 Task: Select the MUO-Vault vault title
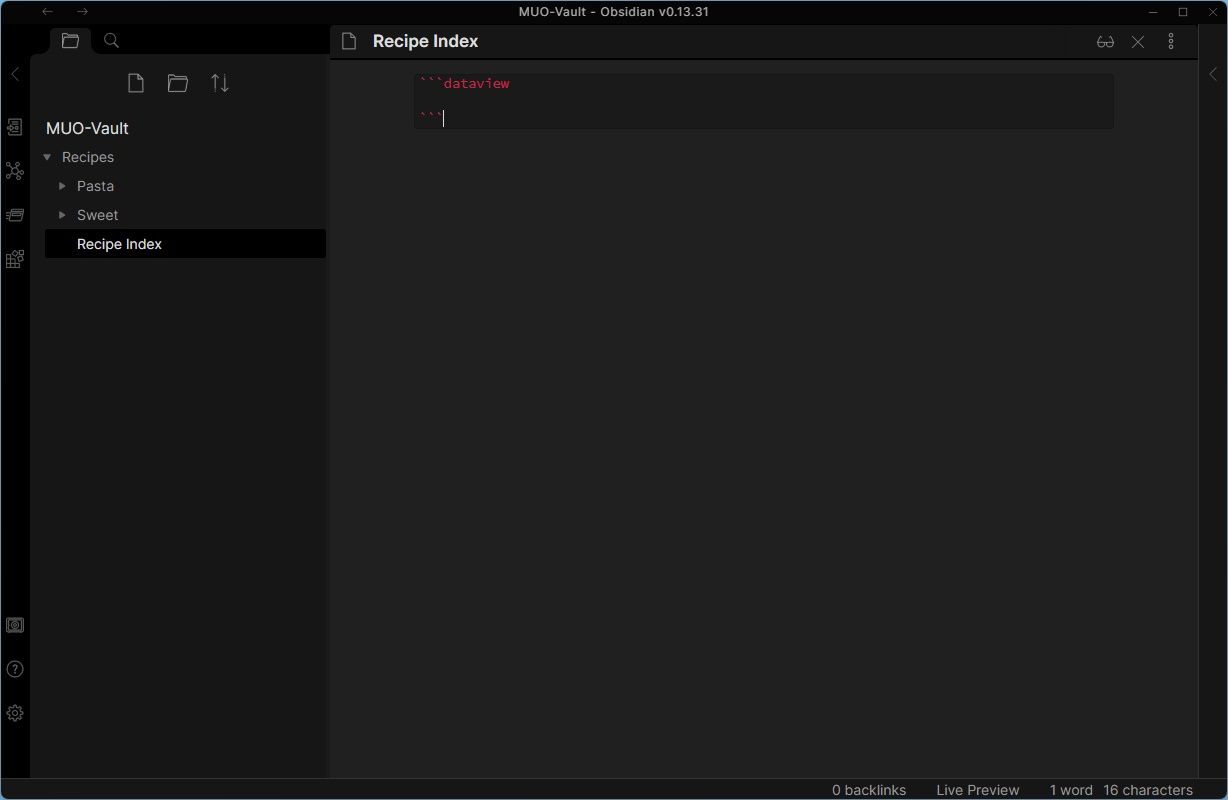[87, 128]
